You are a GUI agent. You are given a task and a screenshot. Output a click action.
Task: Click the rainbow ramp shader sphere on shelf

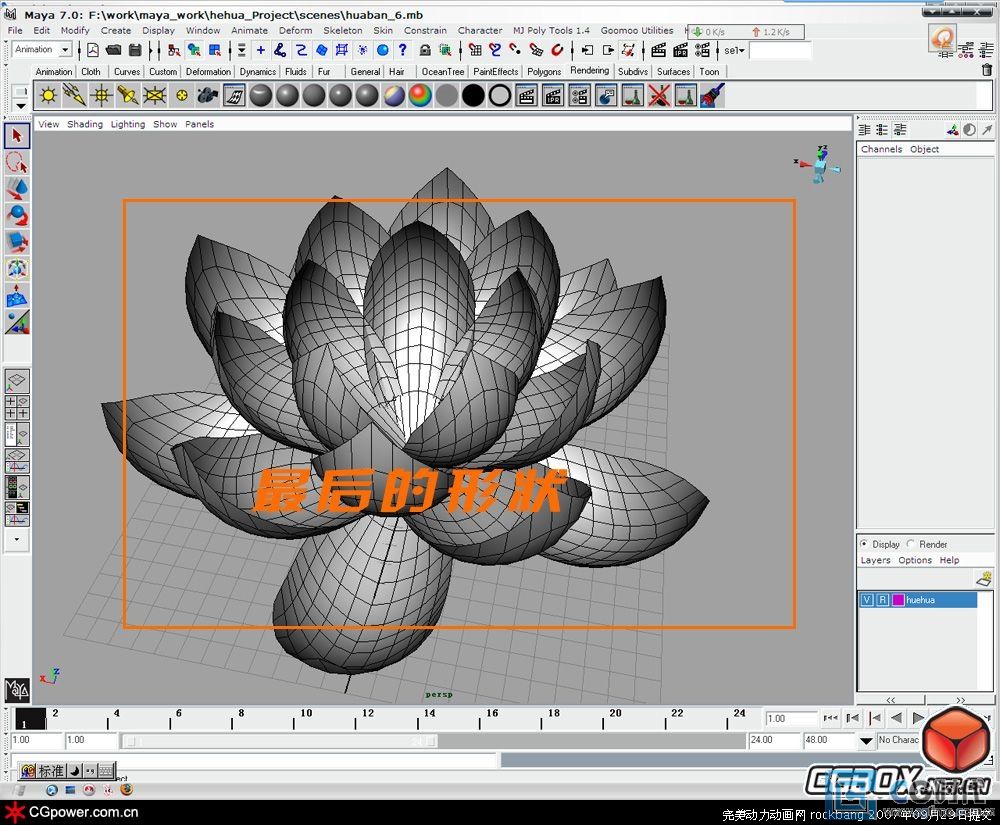tap(420, 96)
